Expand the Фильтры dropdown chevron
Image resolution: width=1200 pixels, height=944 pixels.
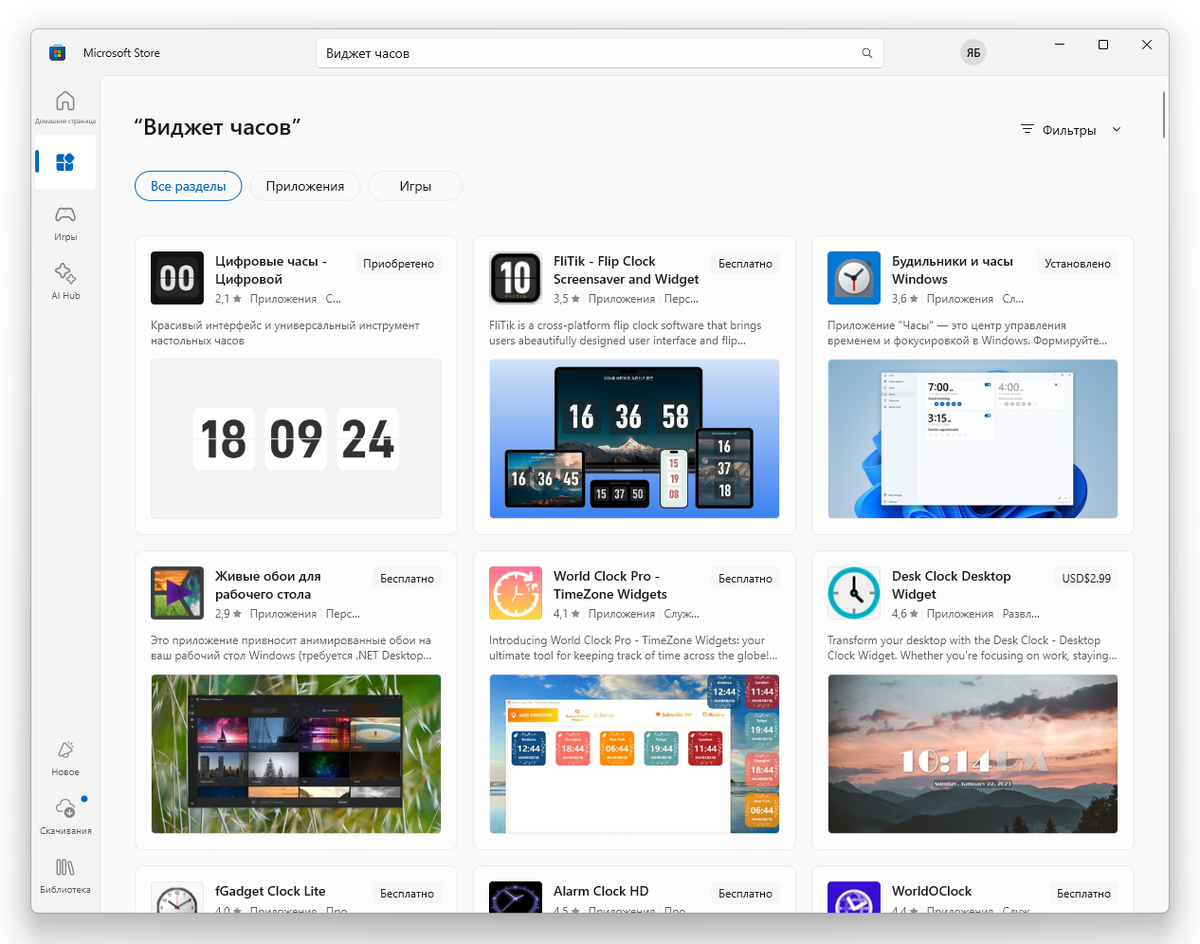point(1117,130)
